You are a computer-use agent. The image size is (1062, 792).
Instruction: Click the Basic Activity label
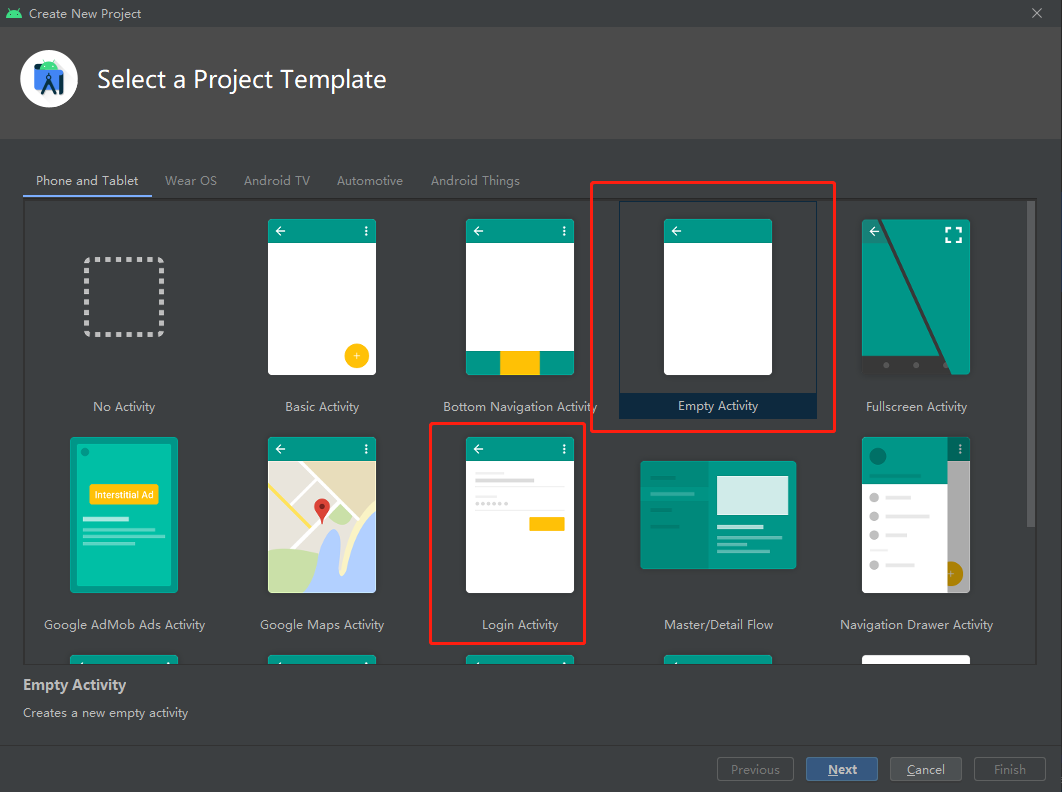coord(322,407)
